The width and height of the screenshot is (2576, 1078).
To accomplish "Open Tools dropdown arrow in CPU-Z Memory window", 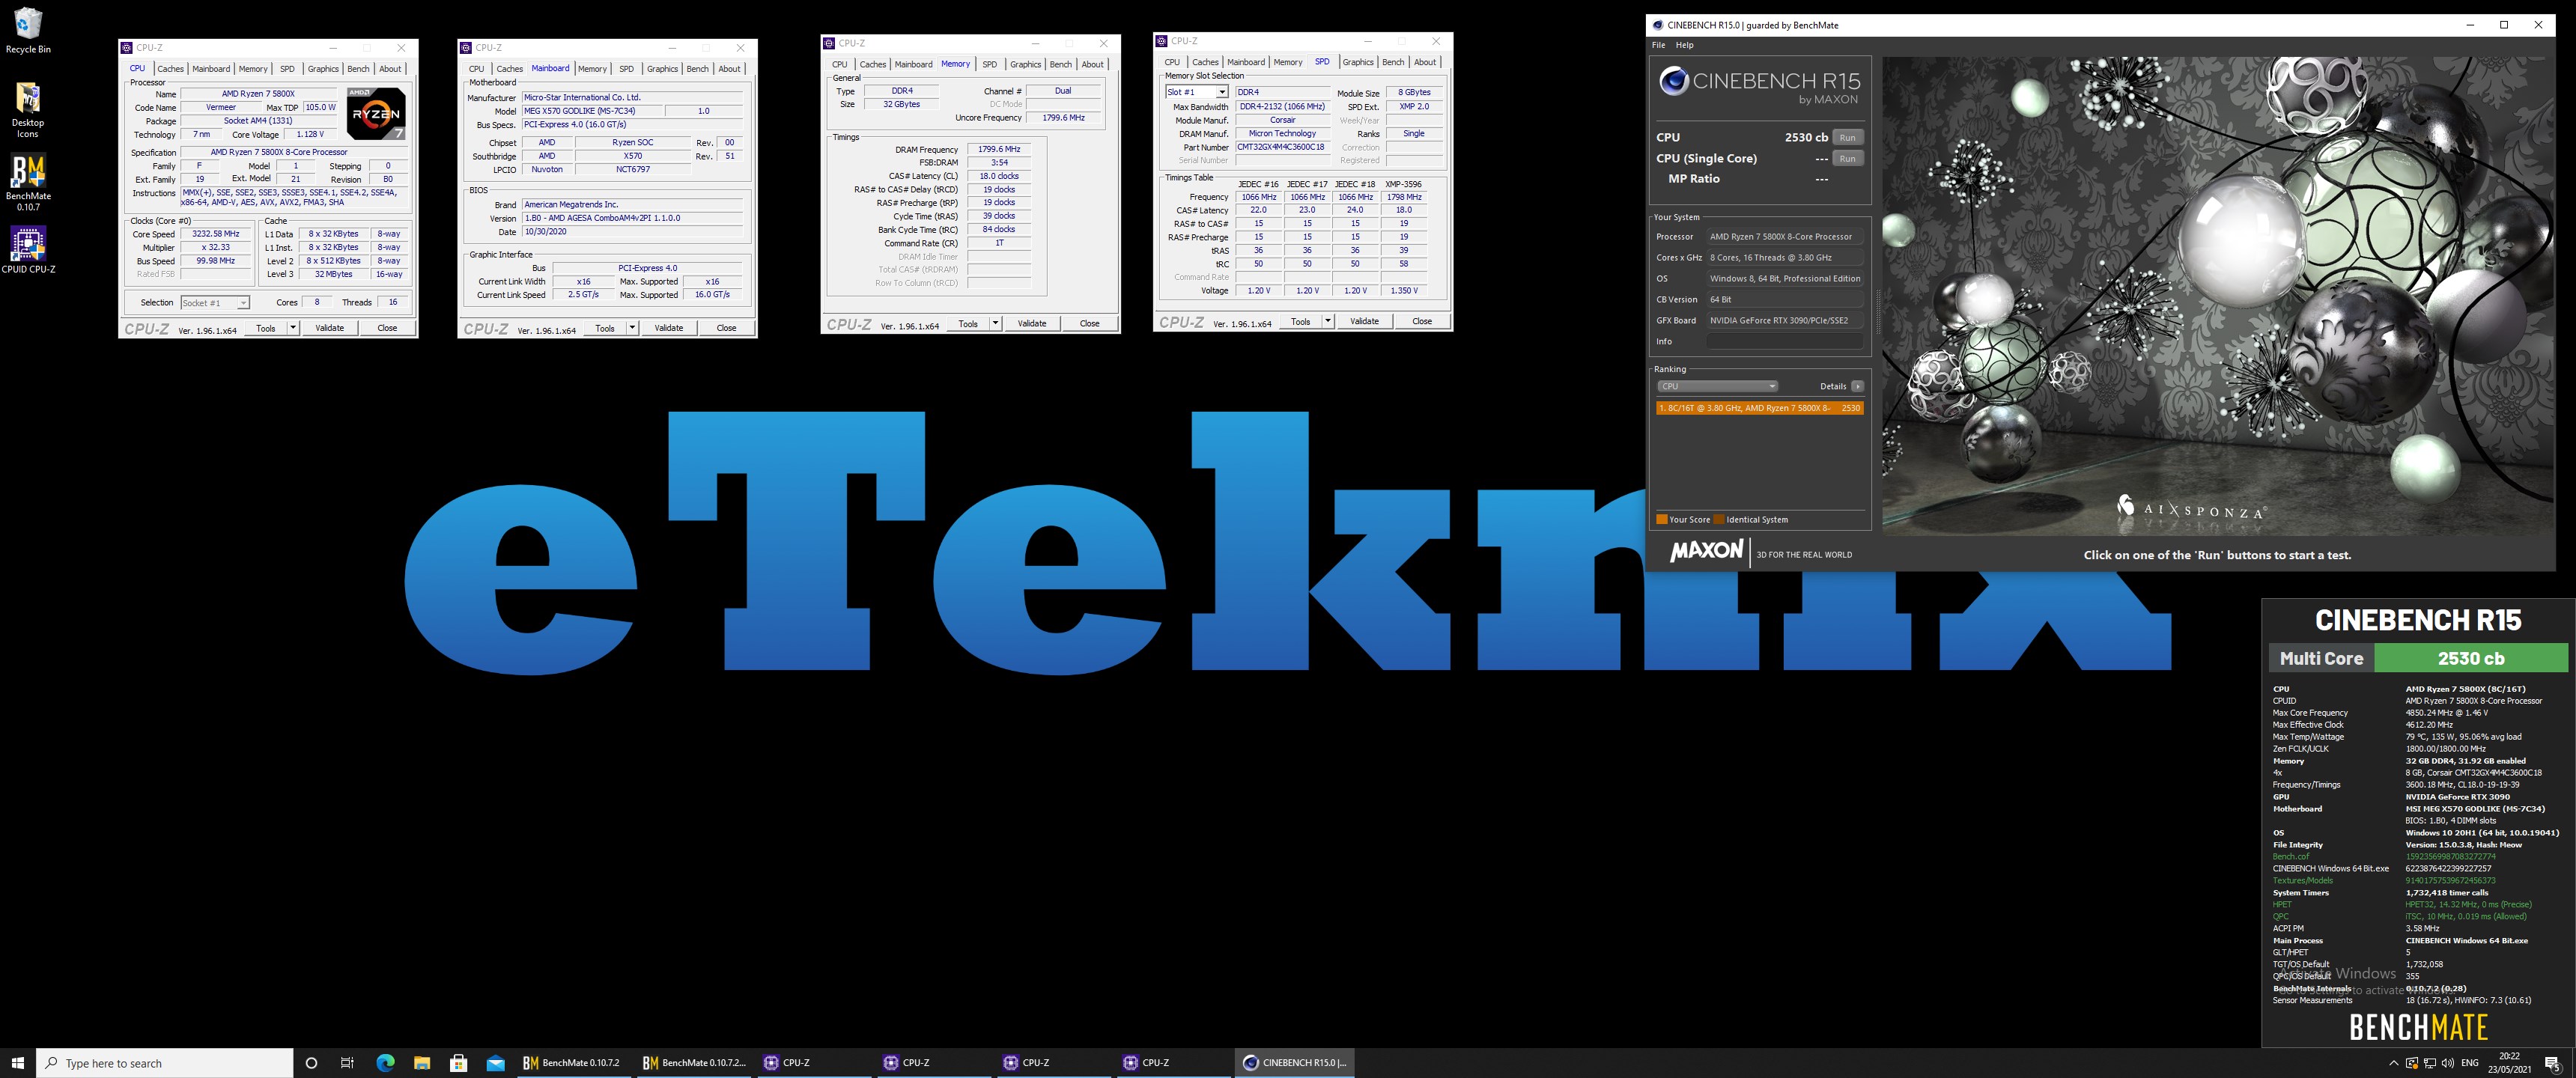I will [995, 323].
